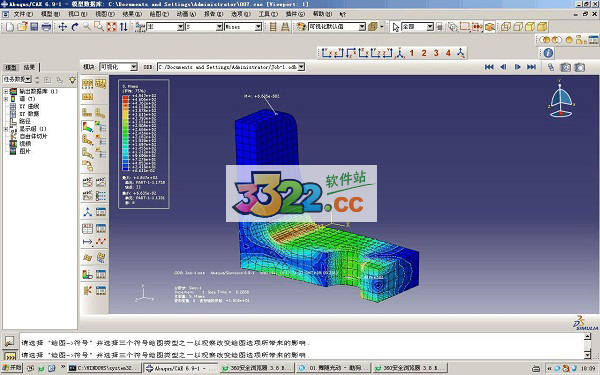600x375 pixels.
Task: Click the 开始 Start button
Action: pyautogui.click(x=12, y=368)
